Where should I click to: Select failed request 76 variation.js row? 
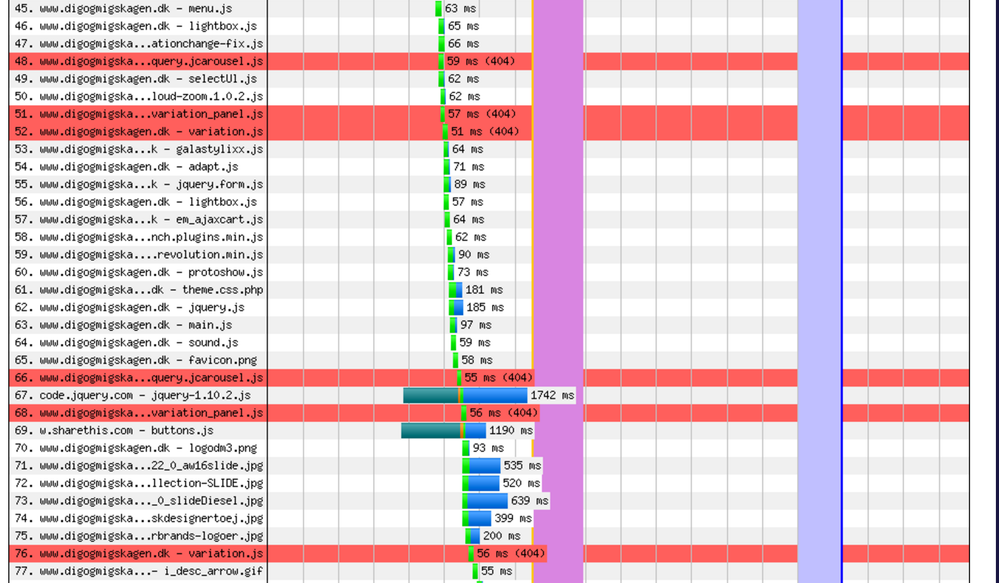[x=139, y=553]
